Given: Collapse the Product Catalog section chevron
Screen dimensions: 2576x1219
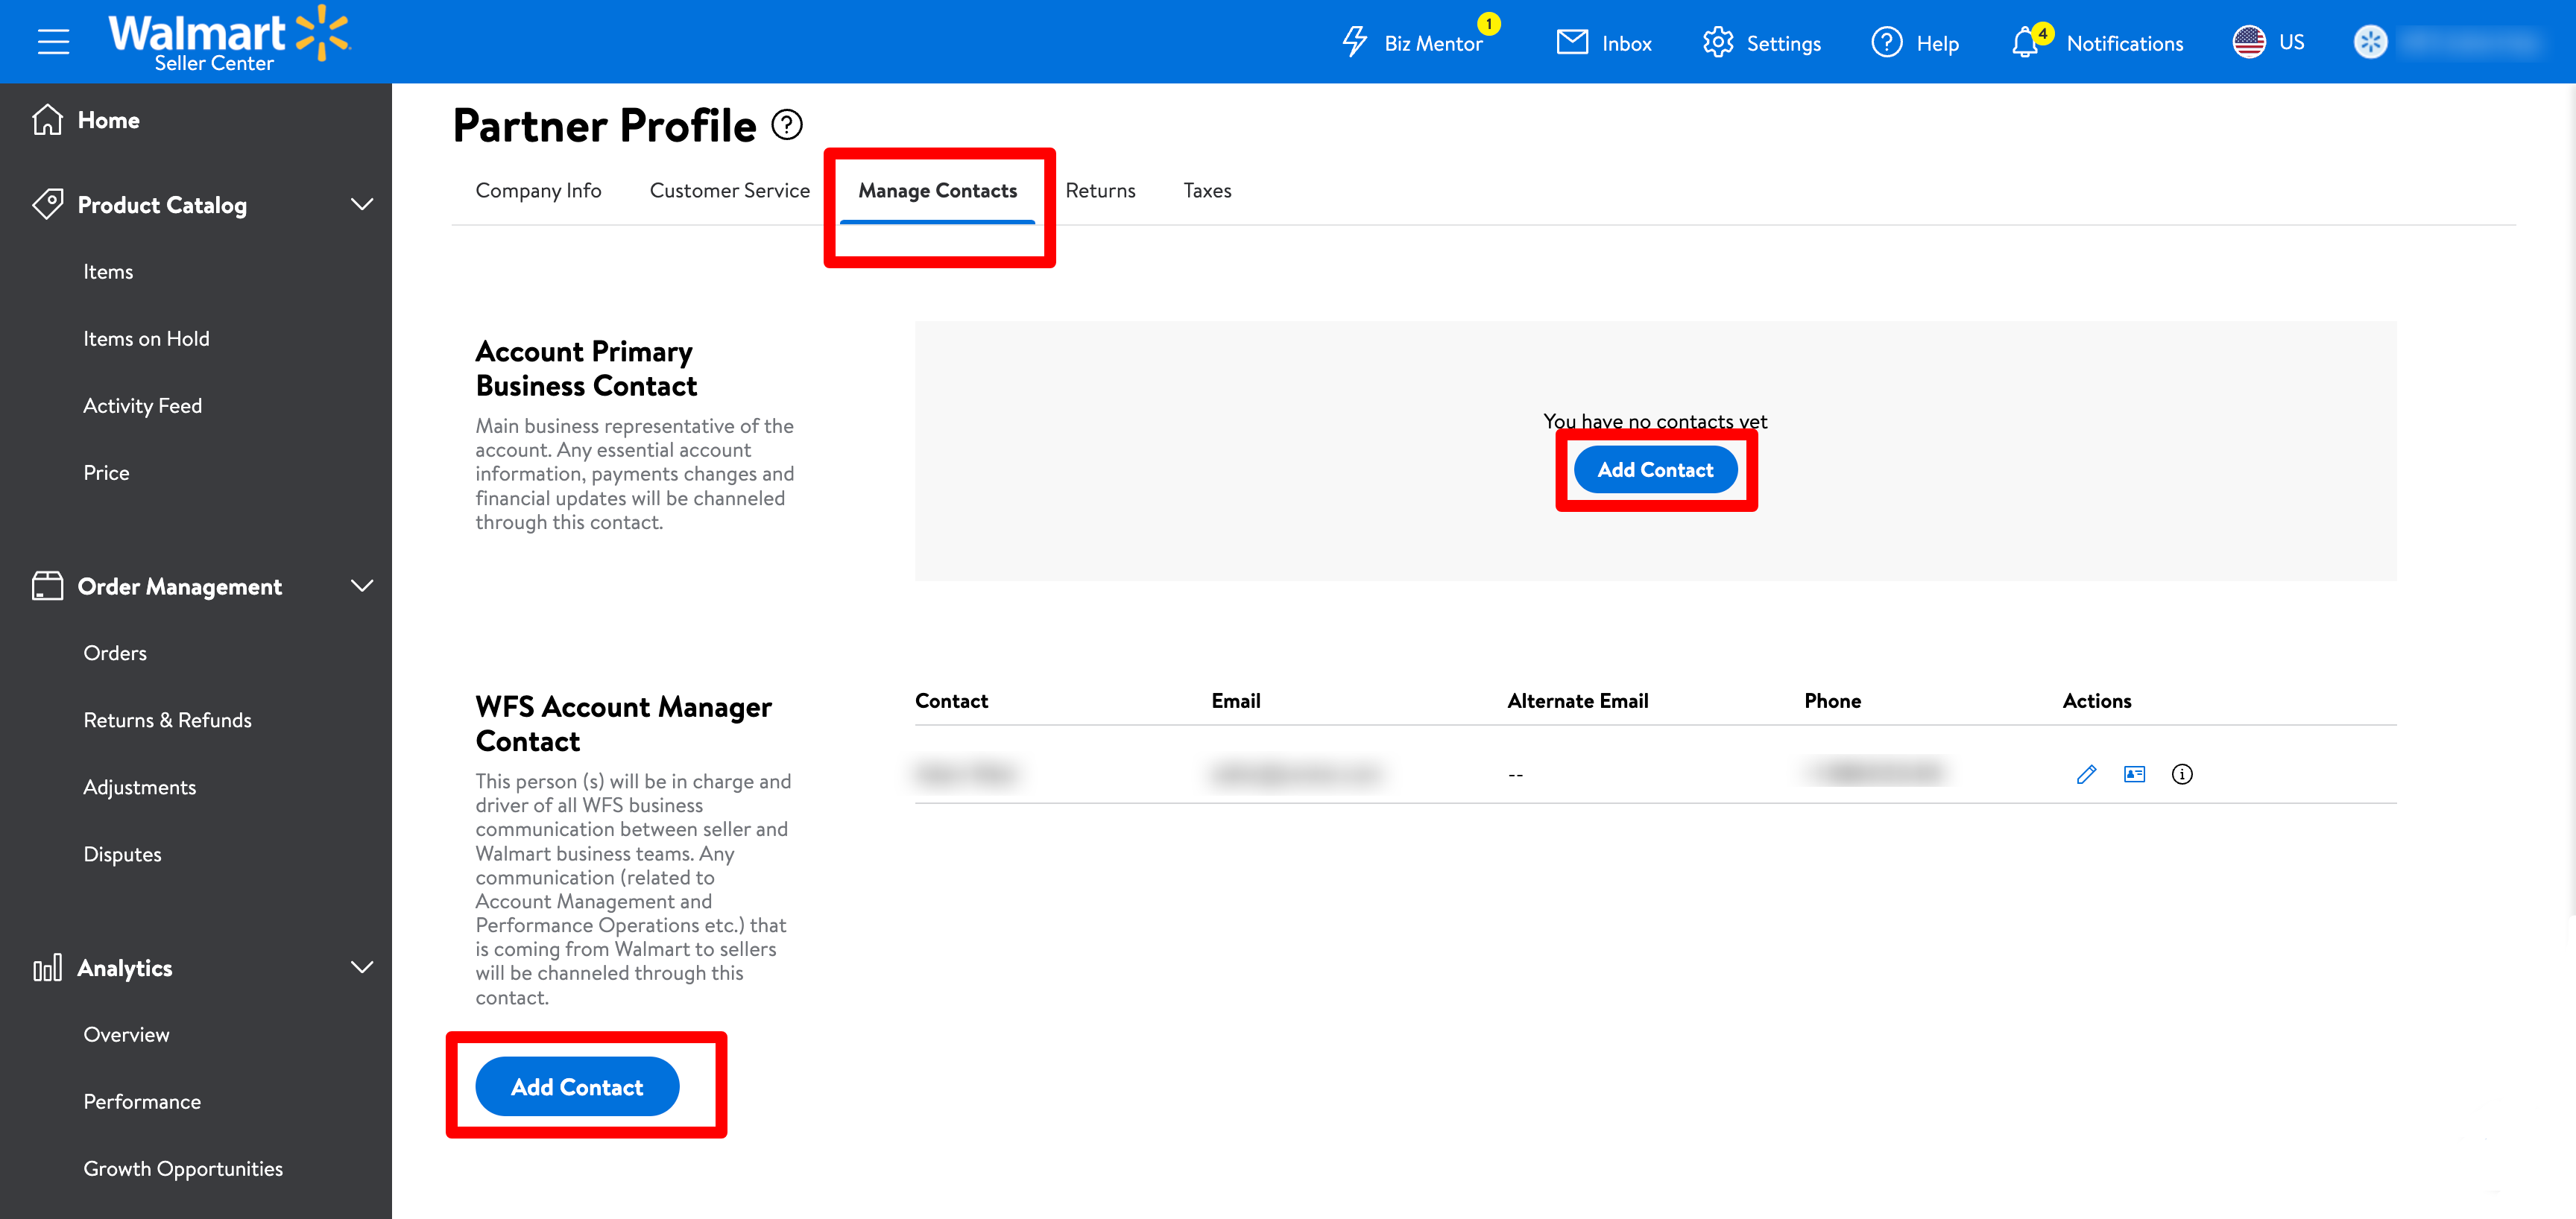Looking at the screenshot, I should point(362,204).
